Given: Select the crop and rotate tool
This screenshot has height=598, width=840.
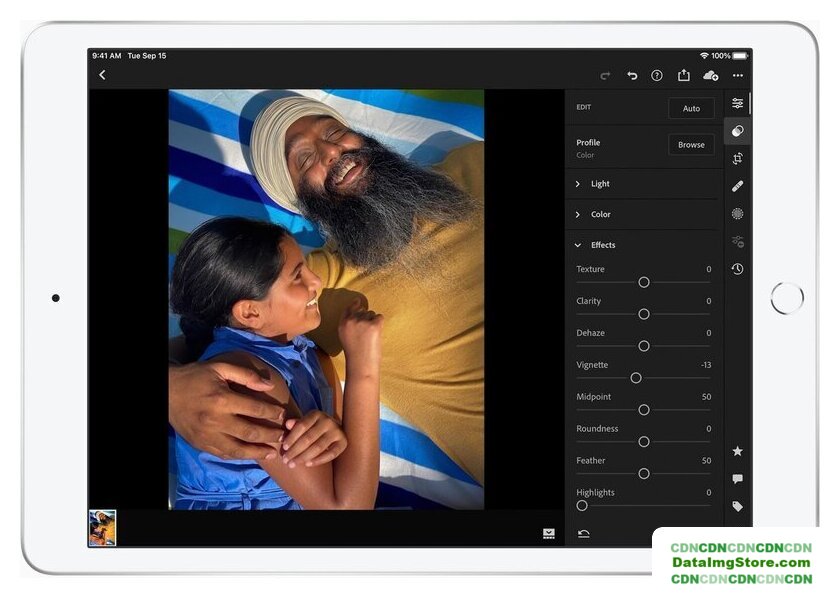Looking at the screenshot, I should tap(738, 159).
